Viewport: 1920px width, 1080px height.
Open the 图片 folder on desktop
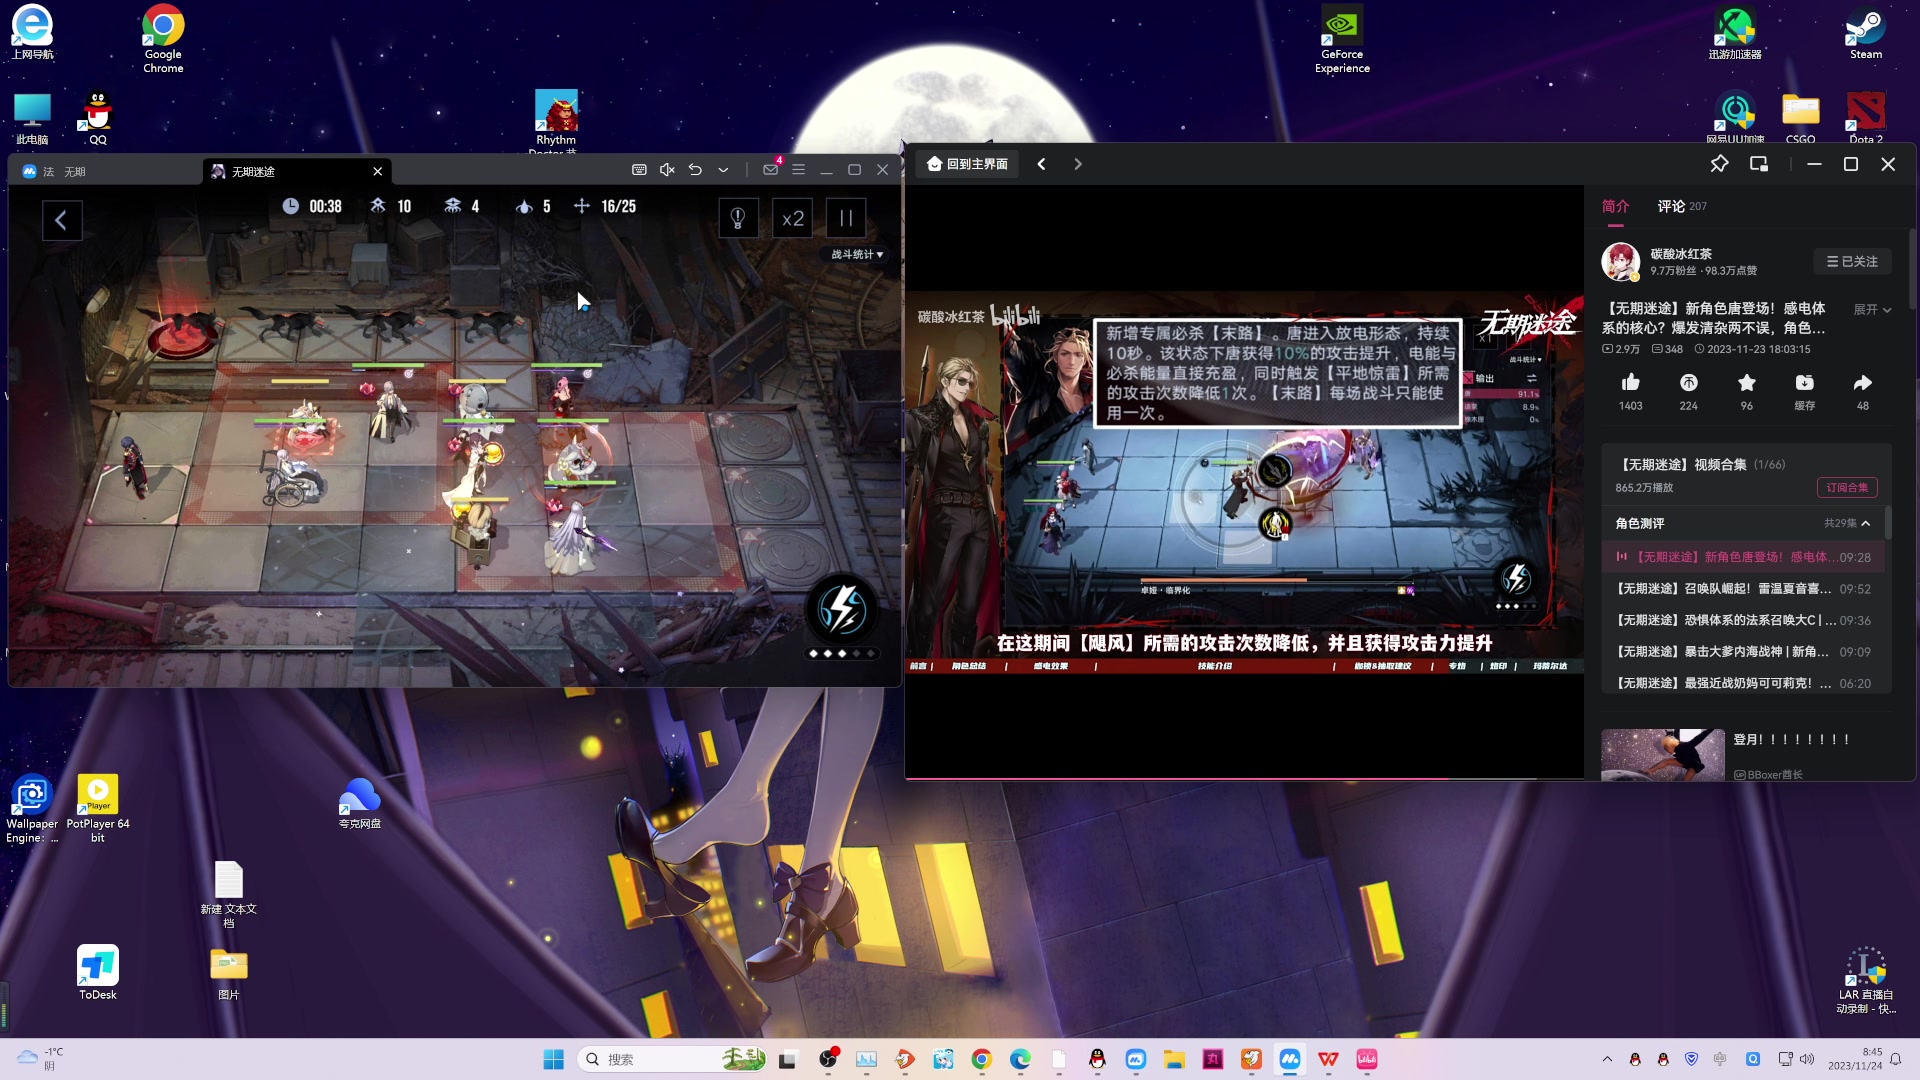pyautogui.click(x=229, y=973)
